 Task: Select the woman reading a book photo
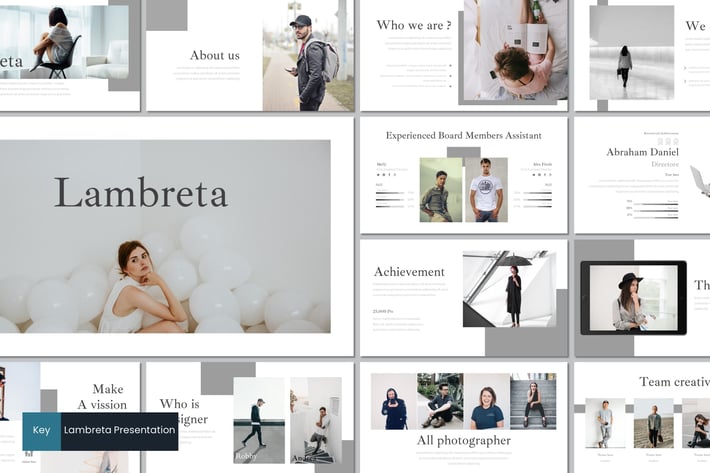tap(516, 50)
